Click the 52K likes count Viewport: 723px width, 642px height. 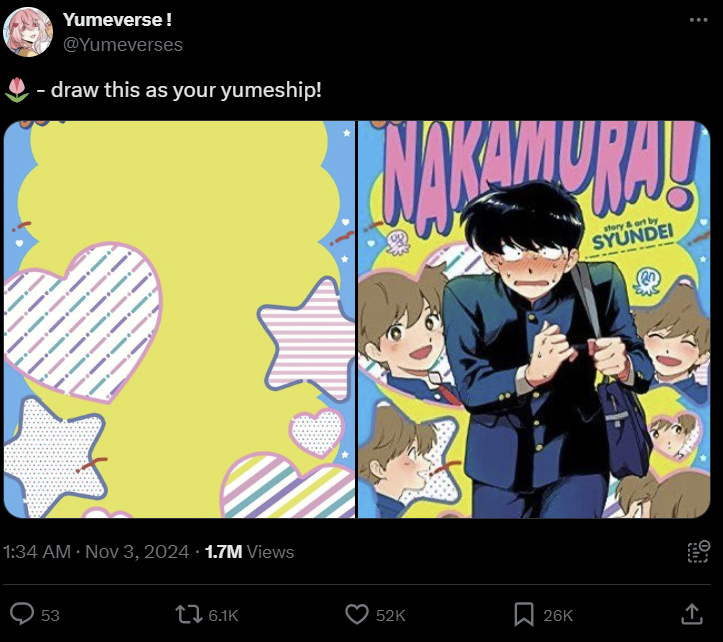click(389, 615)
